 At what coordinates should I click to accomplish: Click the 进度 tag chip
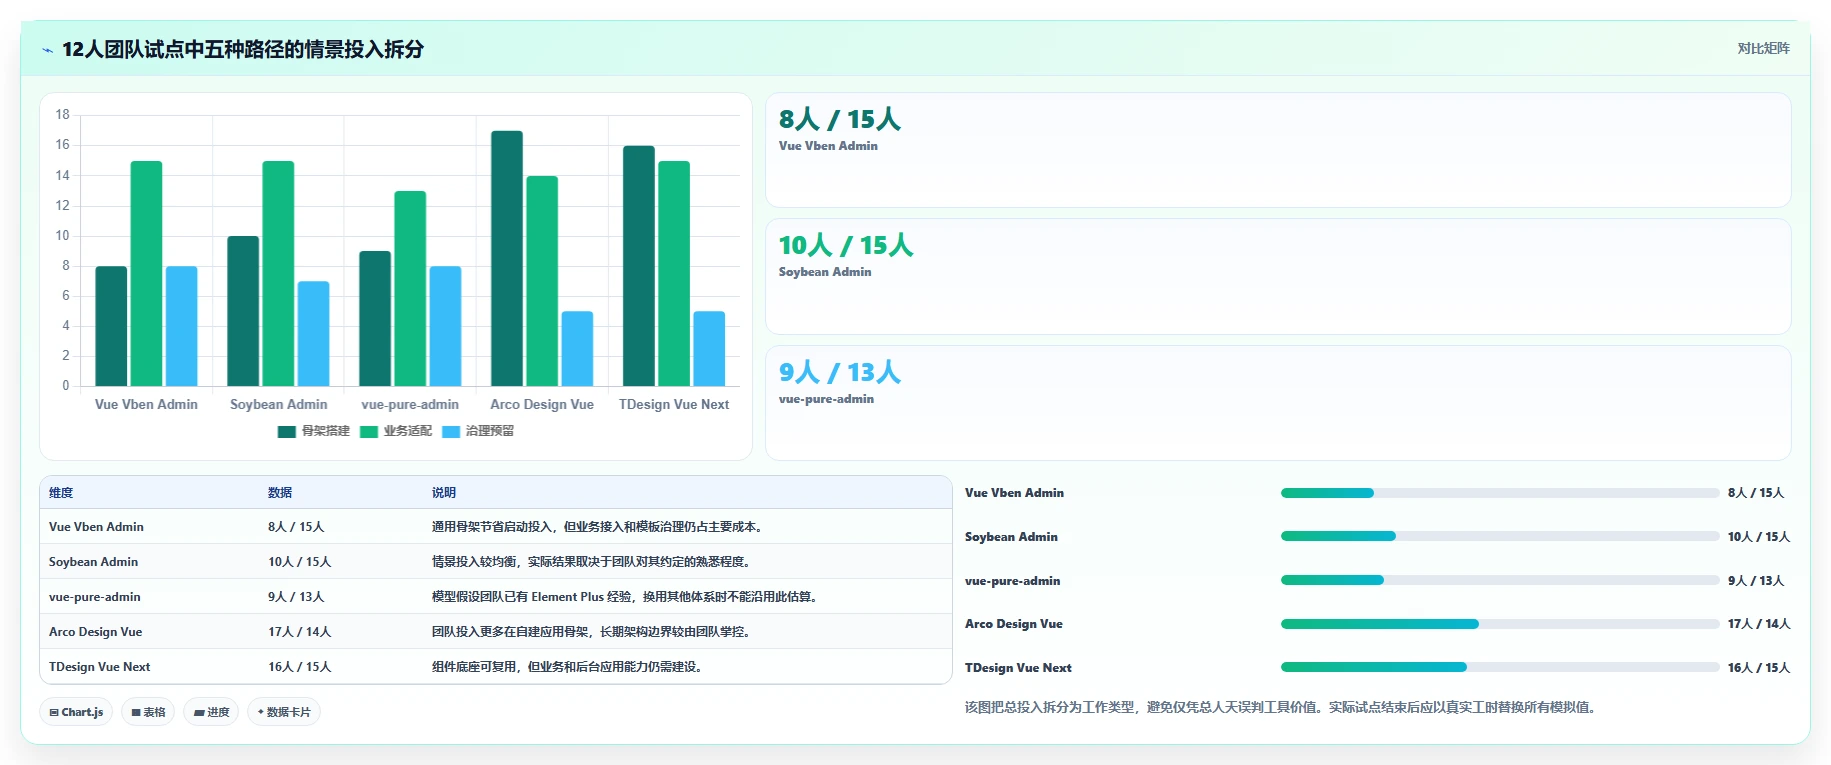[211, 712]
